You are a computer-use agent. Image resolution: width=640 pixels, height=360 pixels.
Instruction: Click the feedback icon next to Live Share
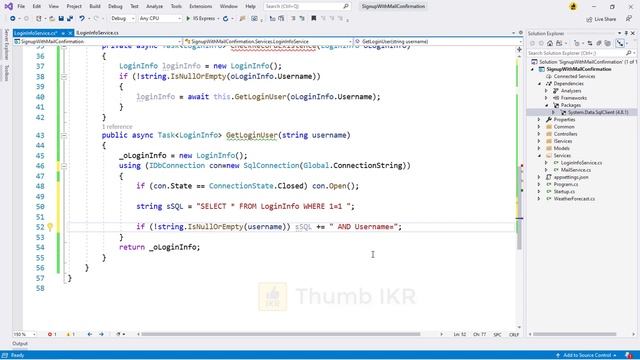pos(629,19)
